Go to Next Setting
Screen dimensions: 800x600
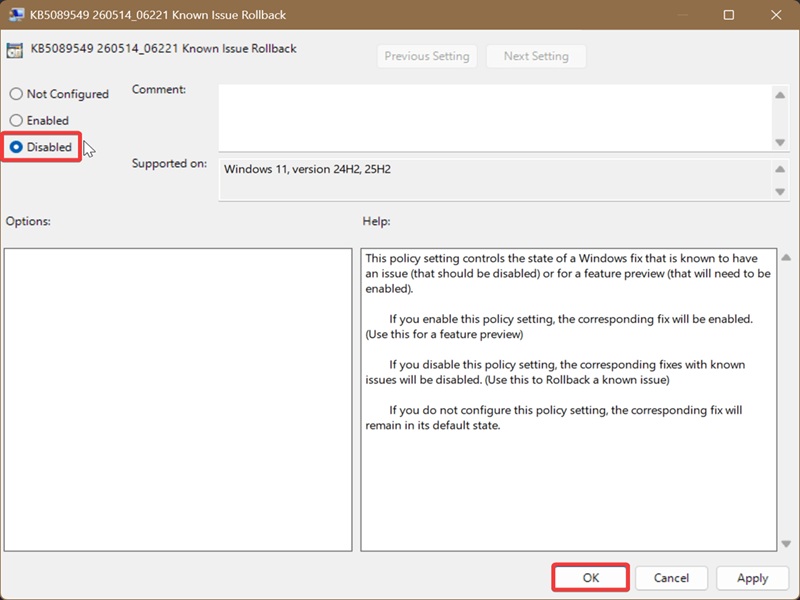click(536, 56)
